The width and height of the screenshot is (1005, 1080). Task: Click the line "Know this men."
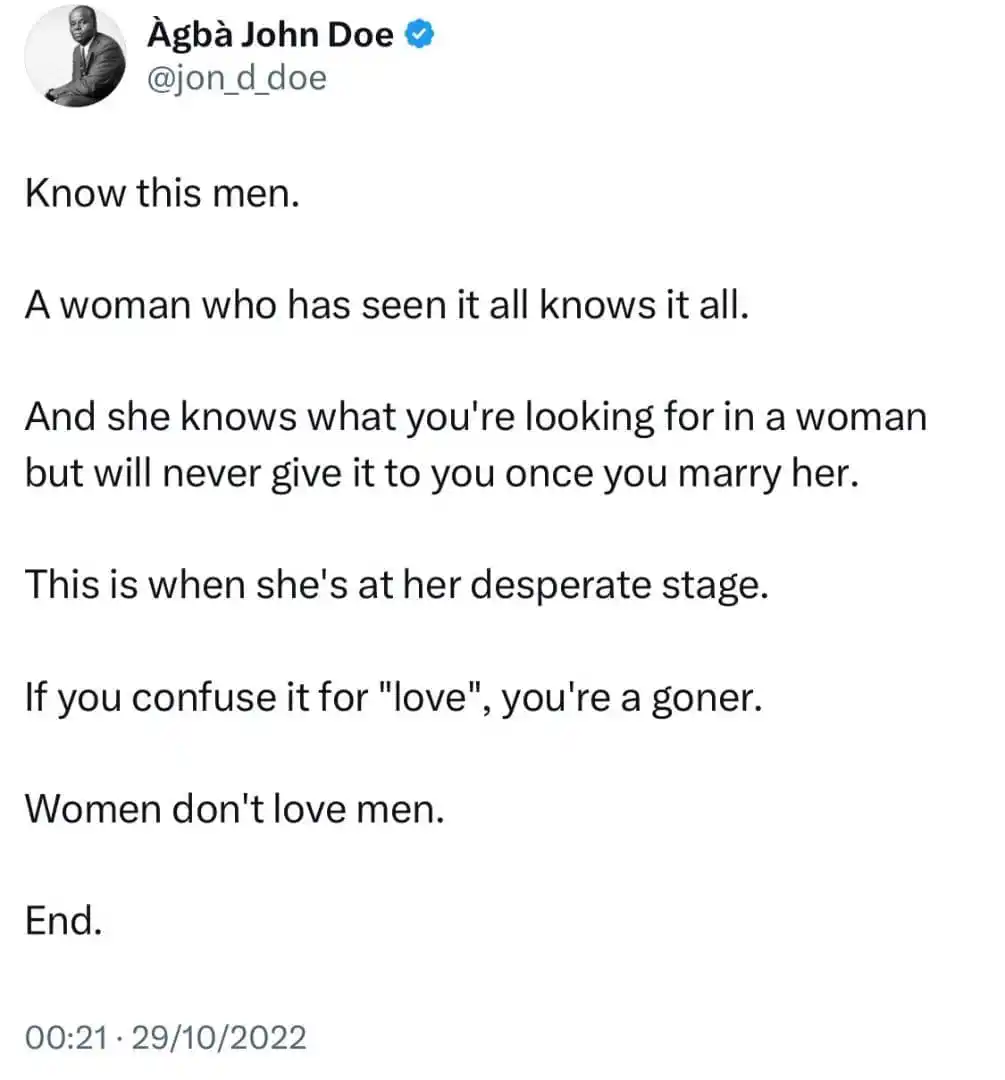(163, 193)
